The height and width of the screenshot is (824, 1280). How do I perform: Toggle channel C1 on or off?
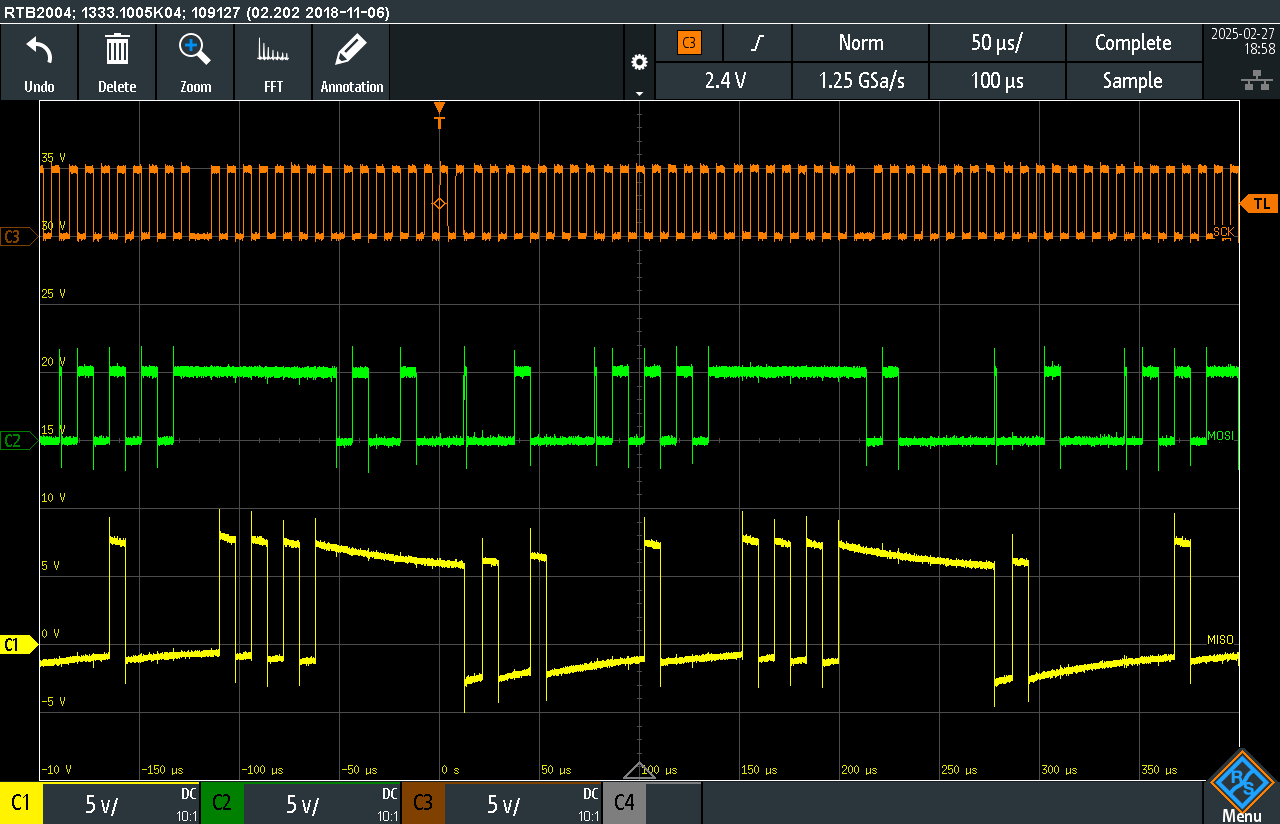click(20, 802)
